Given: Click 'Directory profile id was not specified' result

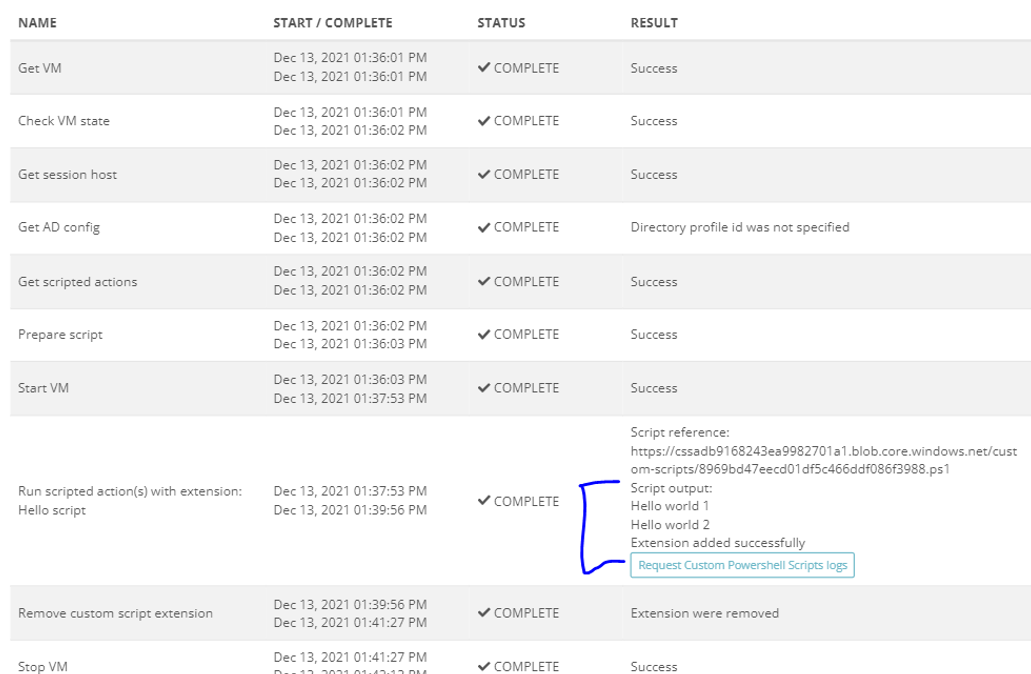Looking at the screenshot, I should pos(739,227).
